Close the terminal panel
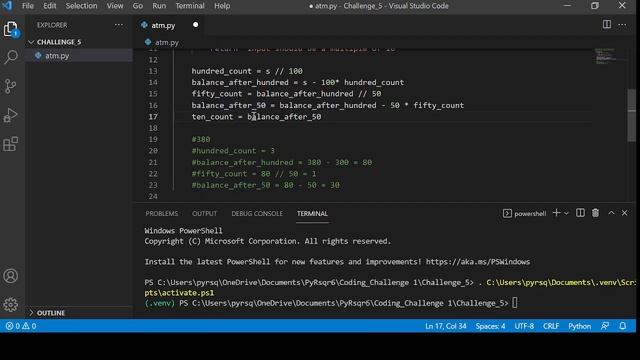 [x=624, y=213]
